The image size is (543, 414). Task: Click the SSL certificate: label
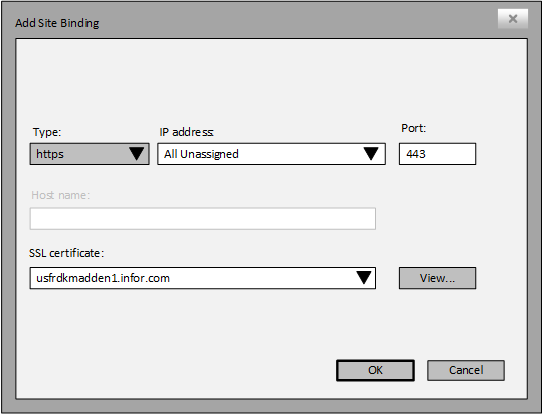tap(66, 253)
